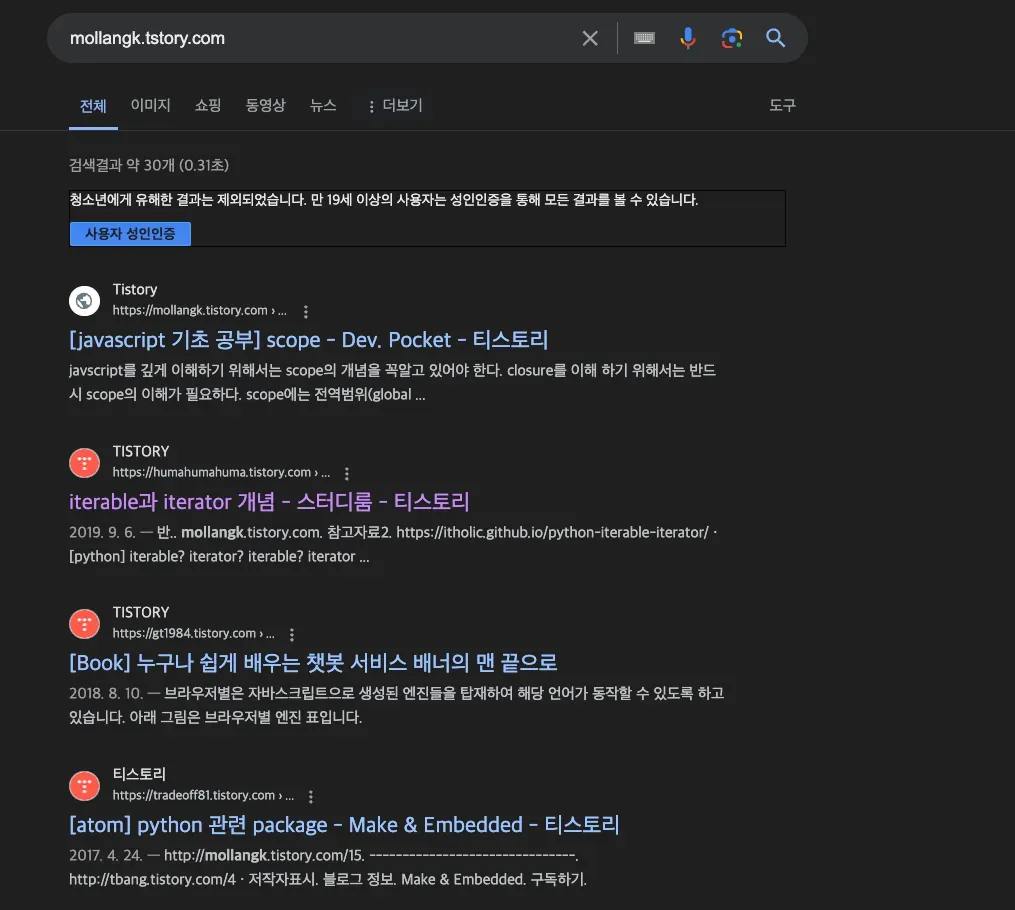Image resolution: width=1015 pixels, height=910 pixels.
Task: Click the Tistory favicon for humahumahuma result
Action: tap(84, 463)
